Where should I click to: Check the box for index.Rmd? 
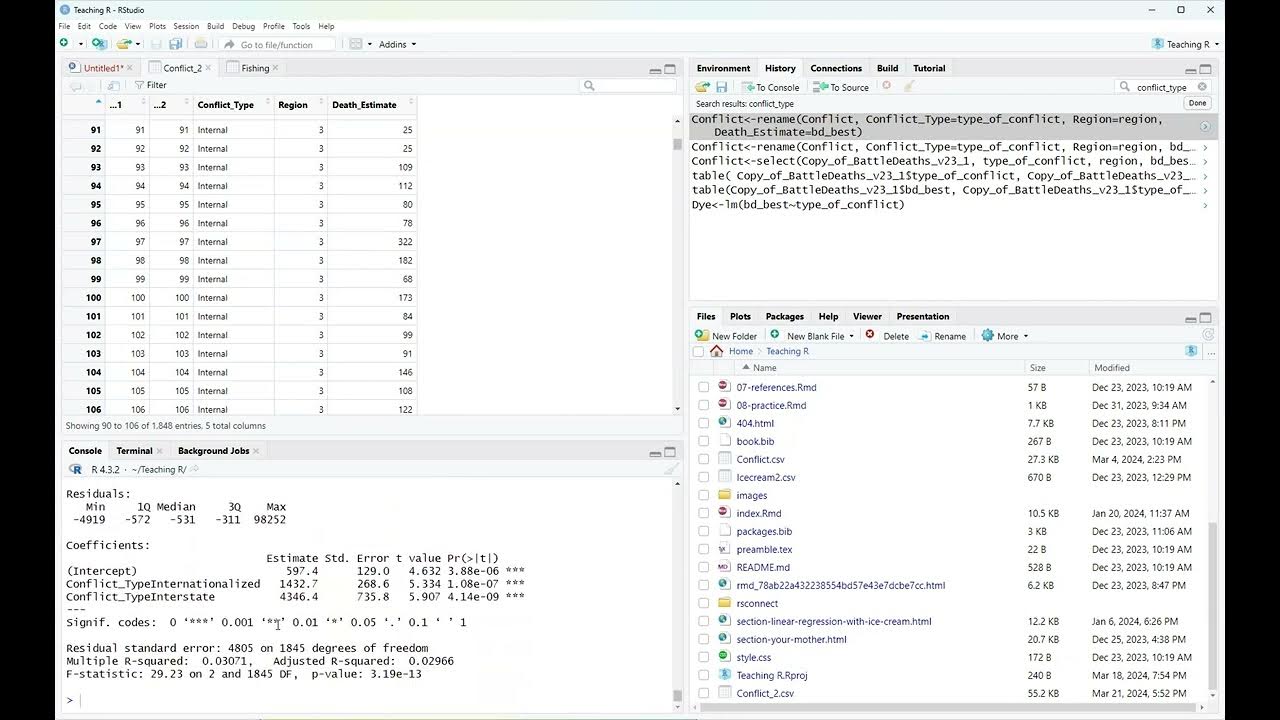[703, 513]
